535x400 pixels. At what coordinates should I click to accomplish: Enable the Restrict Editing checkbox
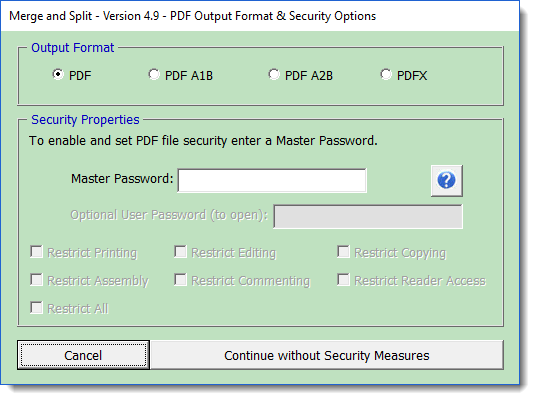point(180,252)
